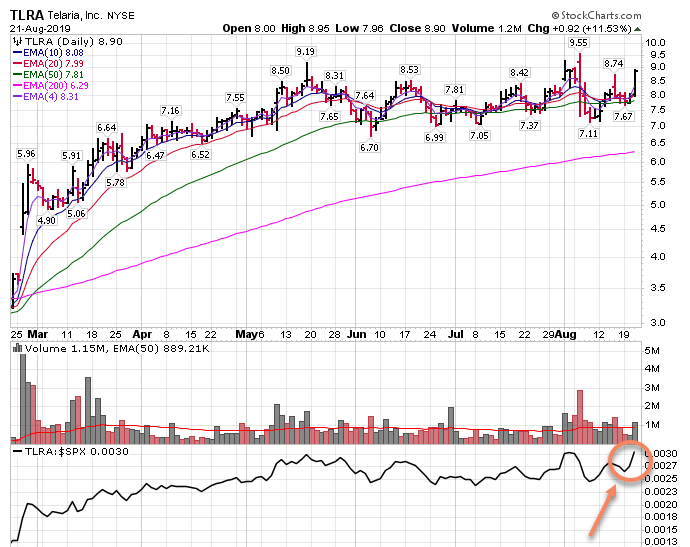Image resolution: width=690 pixels, height=547 pixels.
Task: Click the TLRA:$SPX 0.0030 panel label
Action: (x=77, y=452)
